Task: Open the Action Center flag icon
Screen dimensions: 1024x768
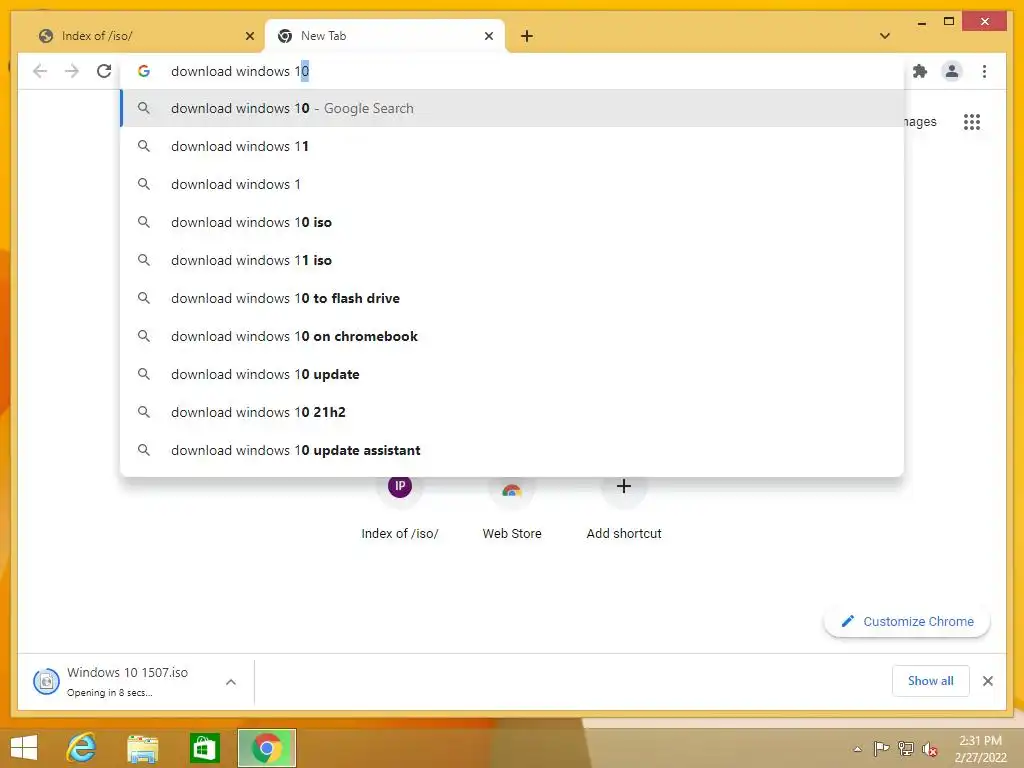Action: tap(881, 748)
